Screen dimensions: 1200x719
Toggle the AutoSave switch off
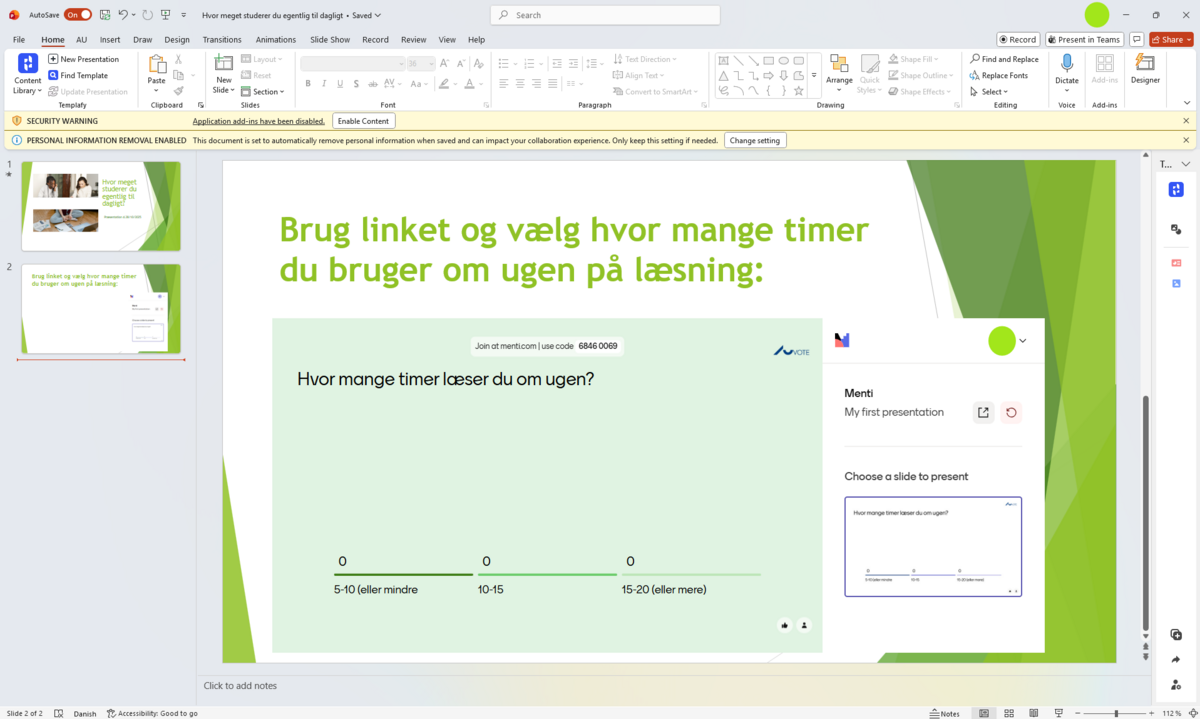coord(78,15)
